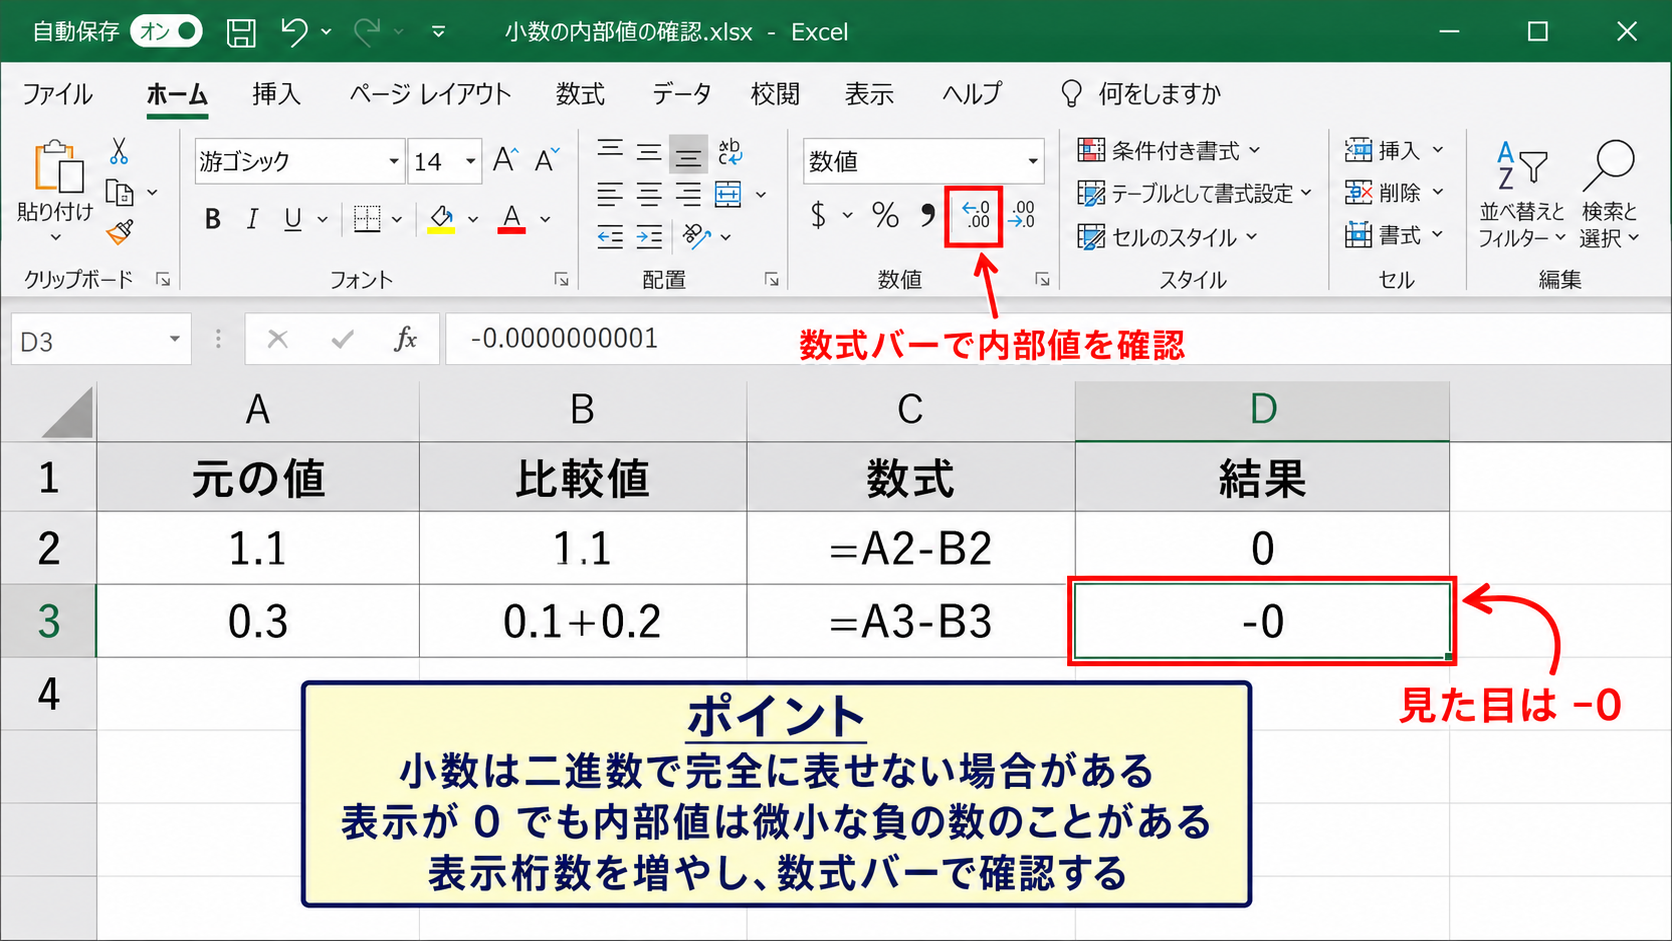Click the Save icon in title bar
This screenshot has height=941, width=1672.
(241, 32)
